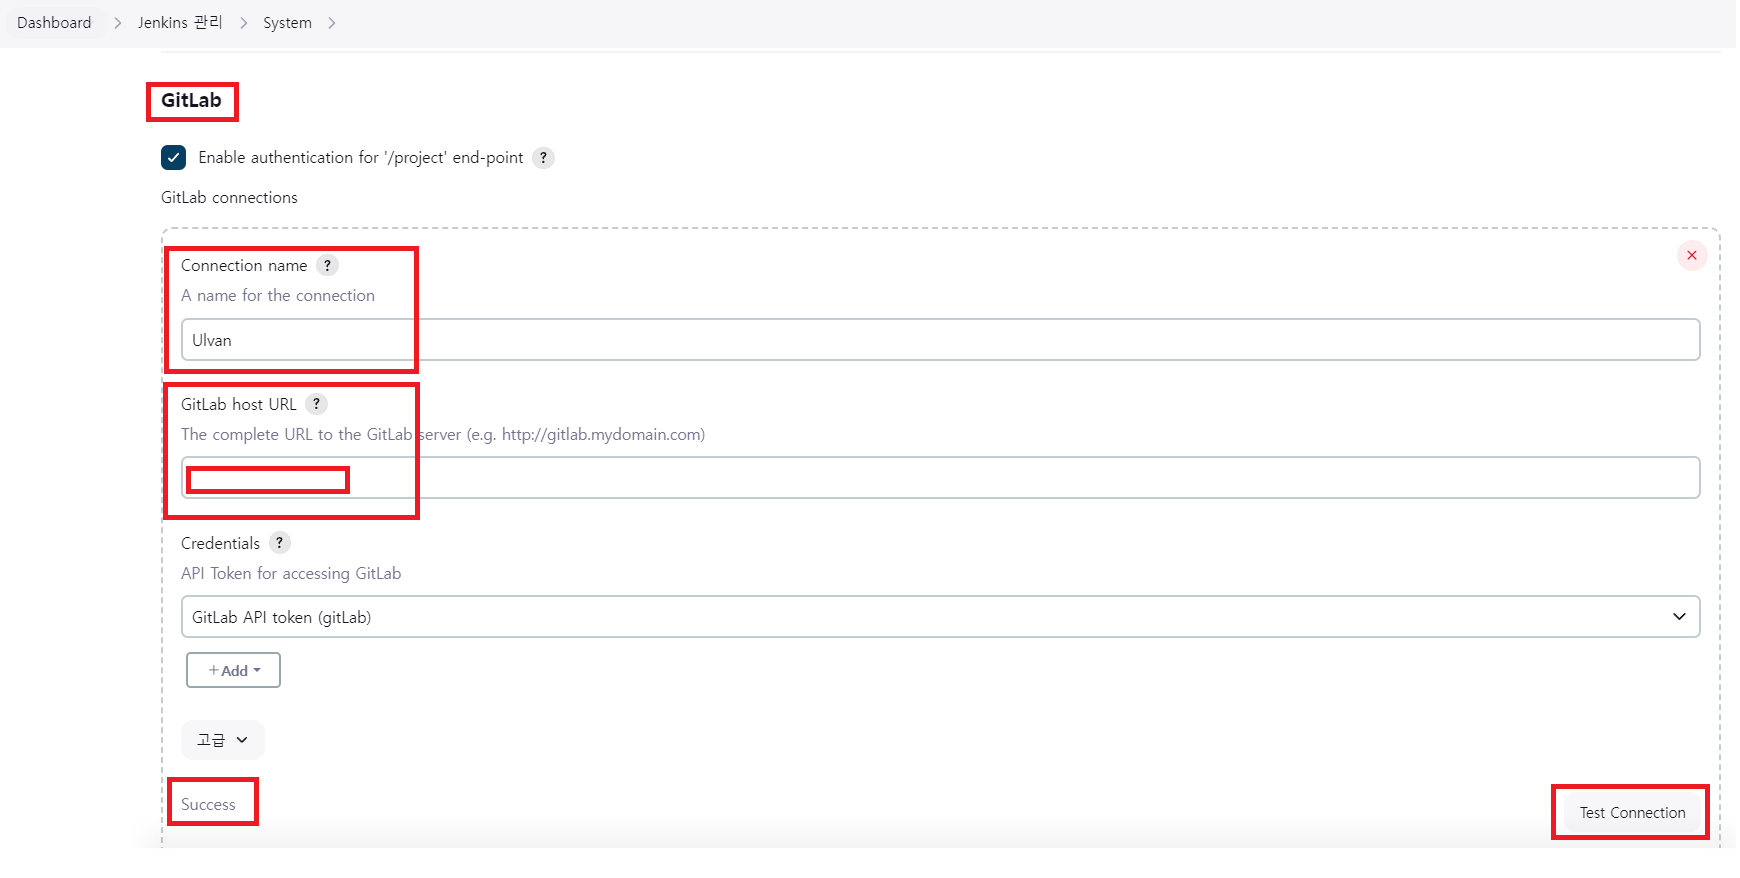
Task: Open help for authentication end-point option
Action: (x=543, y=158)
